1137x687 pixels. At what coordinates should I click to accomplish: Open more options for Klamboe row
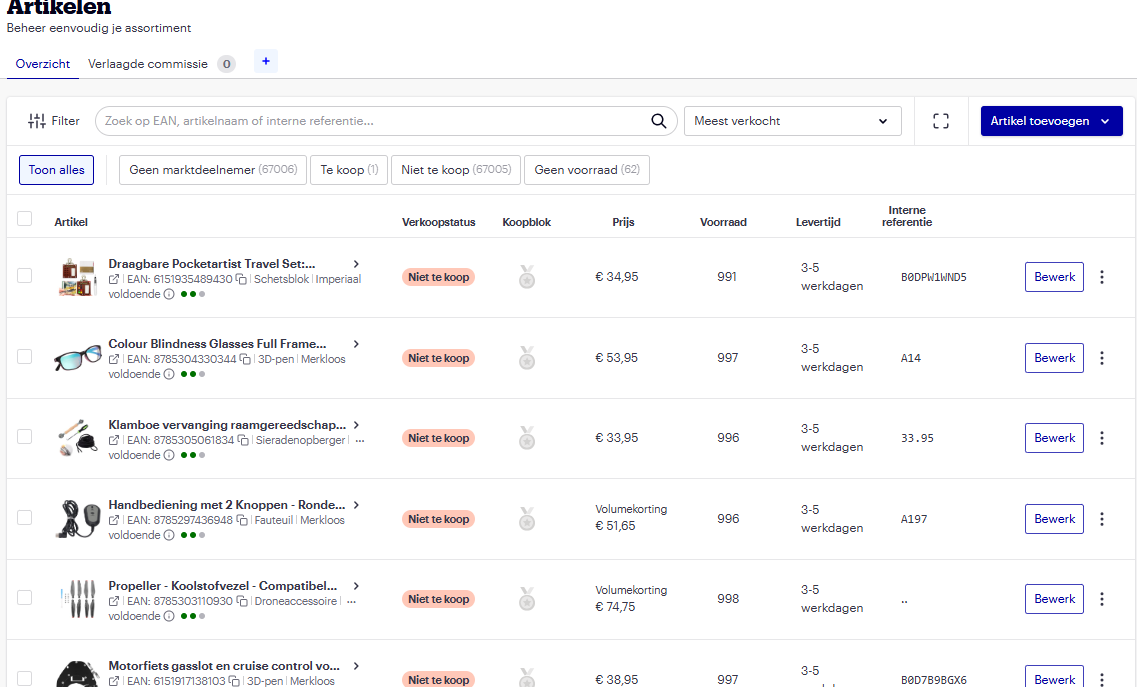pyautogui.click(x=1101, y=438)
